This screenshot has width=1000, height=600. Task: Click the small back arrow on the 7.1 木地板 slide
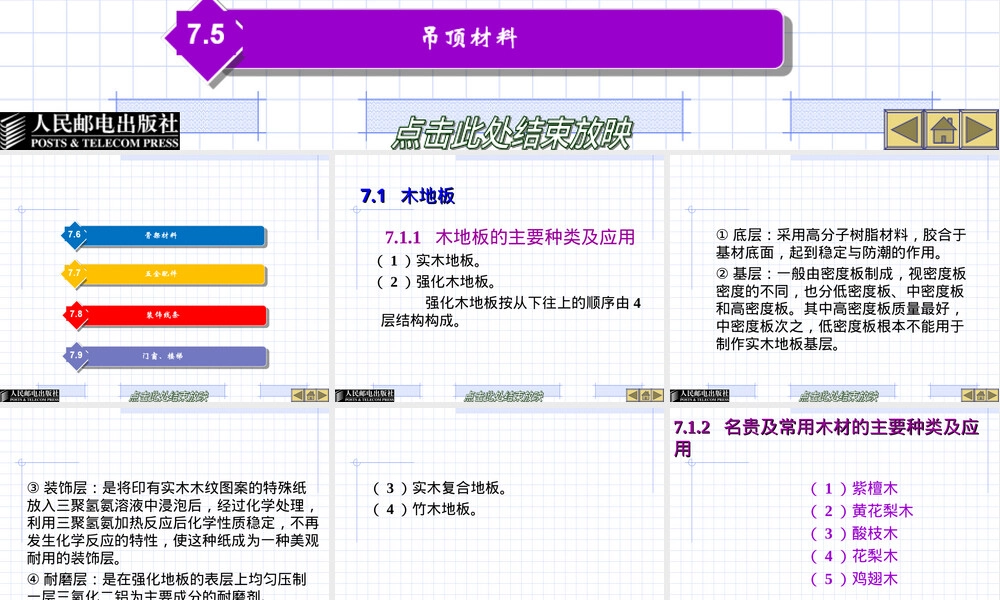tap(633, 395)
